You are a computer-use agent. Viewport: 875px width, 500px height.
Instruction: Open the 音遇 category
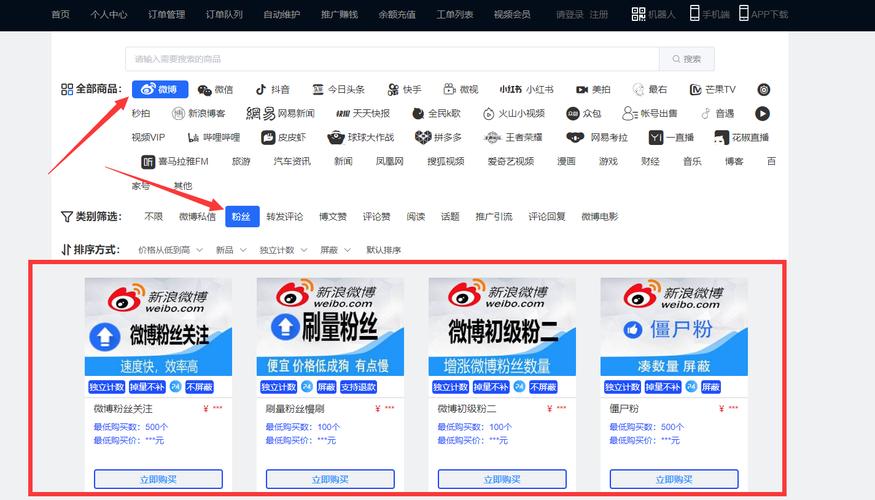718,113
